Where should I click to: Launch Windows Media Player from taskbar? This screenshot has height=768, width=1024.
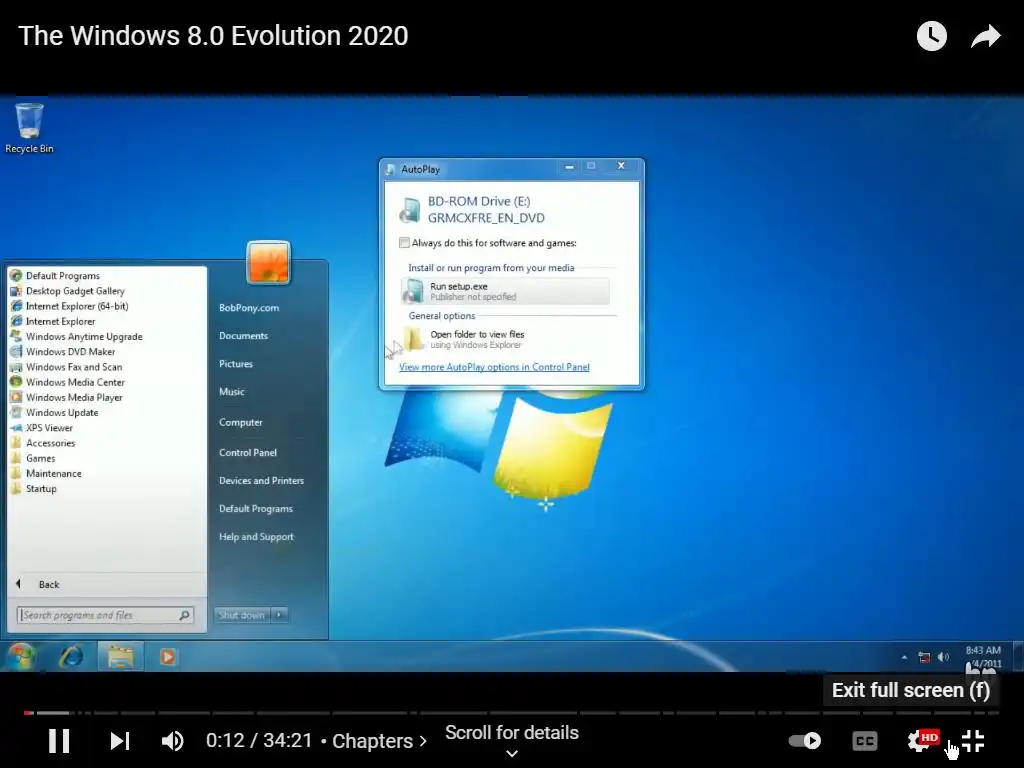pyautogui.click(x=168, y=656)
